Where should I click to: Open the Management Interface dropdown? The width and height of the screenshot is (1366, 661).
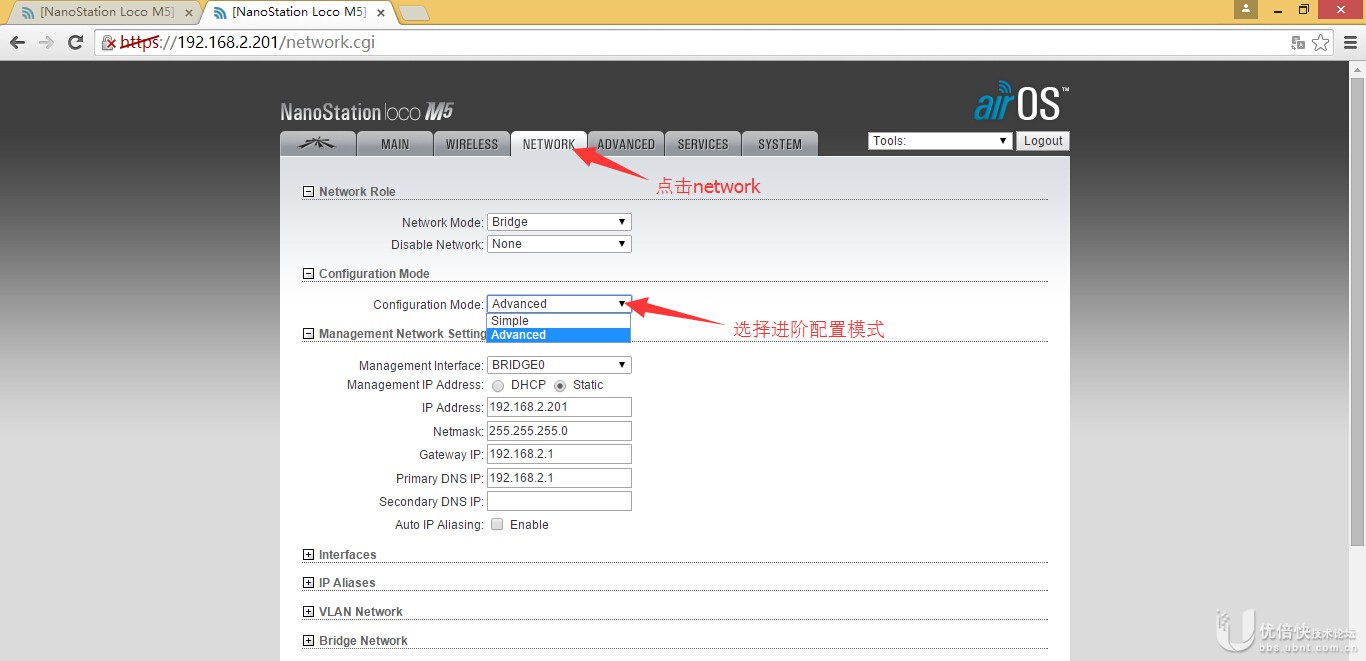559,365
